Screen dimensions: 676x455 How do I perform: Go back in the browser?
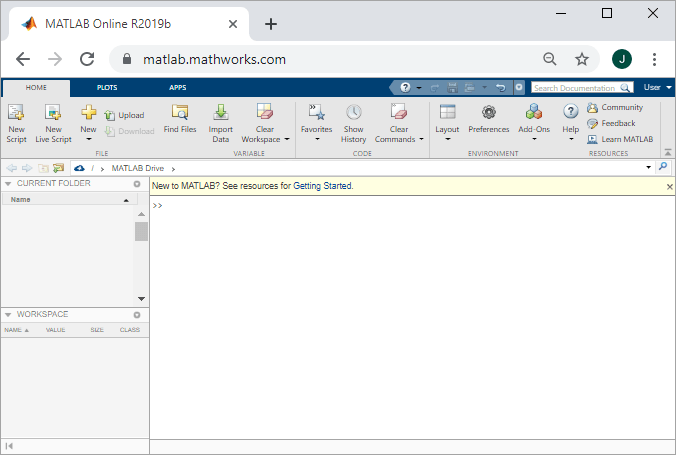tap(23, 59)
